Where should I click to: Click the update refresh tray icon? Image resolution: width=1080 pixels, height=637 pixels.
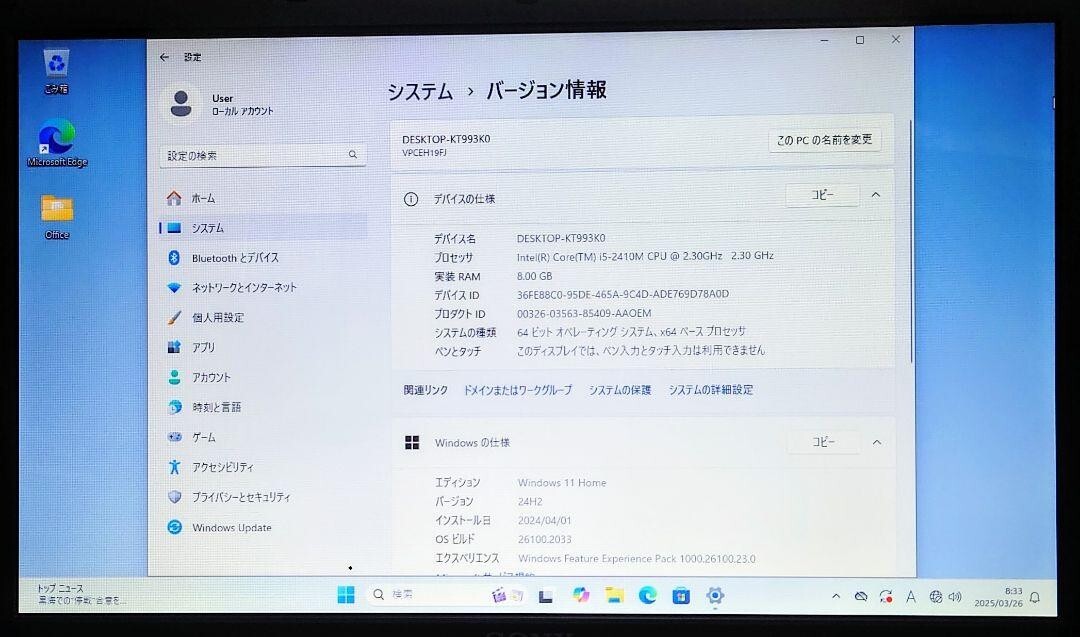[886, 597]
